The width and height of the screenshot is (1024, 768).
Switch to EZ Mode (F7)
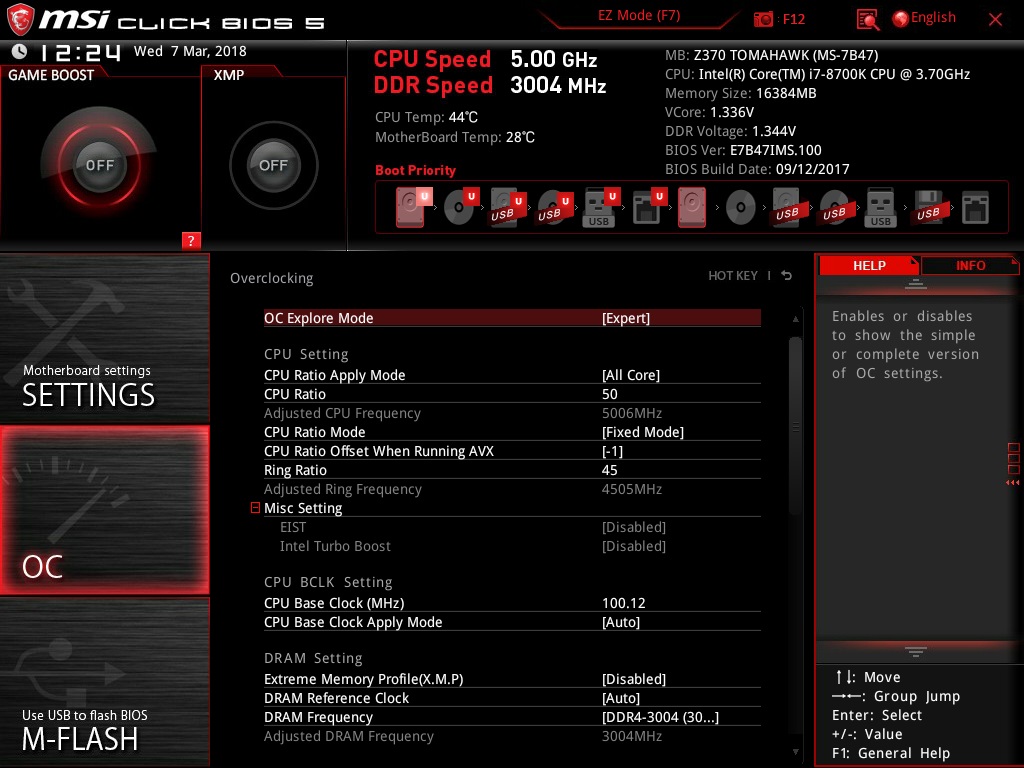[x=639, y=16]
